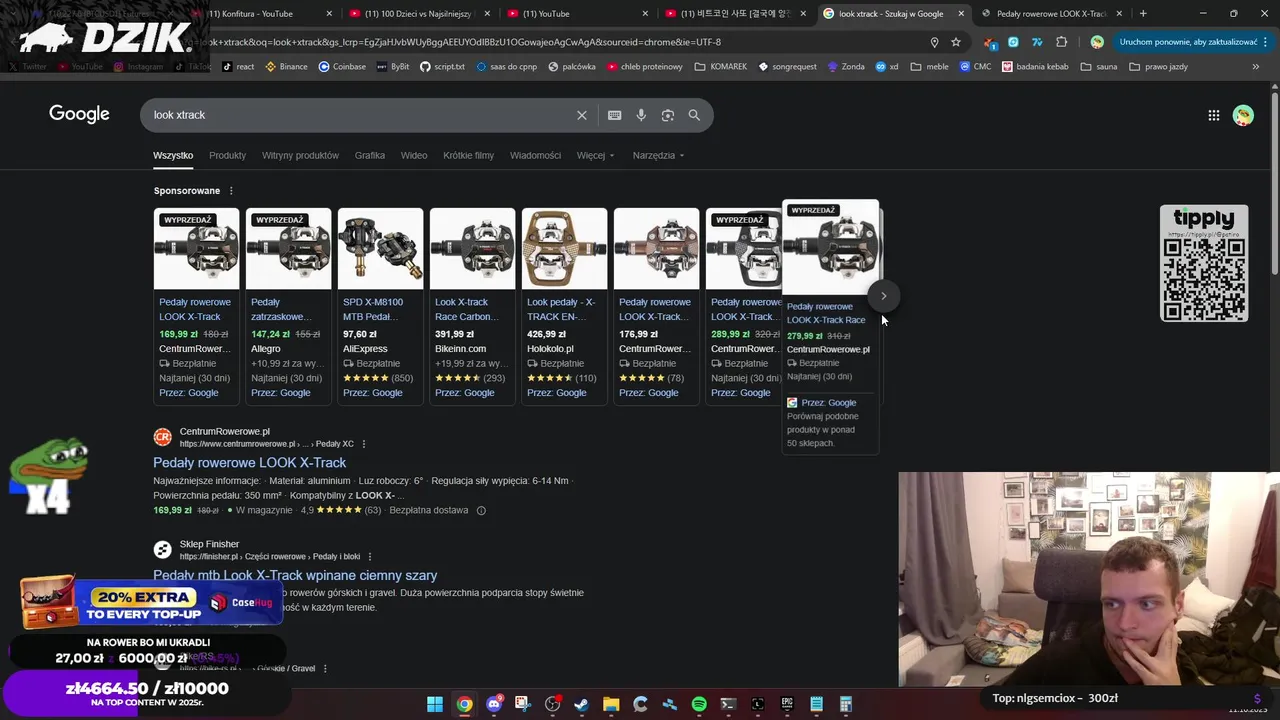
Task: Open Spotify from the taskbar
Action: 699,704
